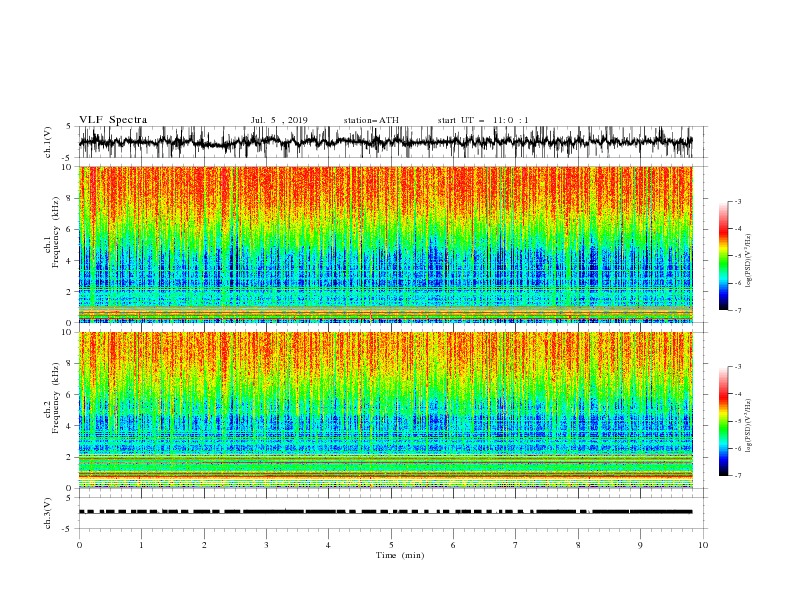
Task: Click the "-7" tick on ch.2 colorbar
Action: coord(737,476)
